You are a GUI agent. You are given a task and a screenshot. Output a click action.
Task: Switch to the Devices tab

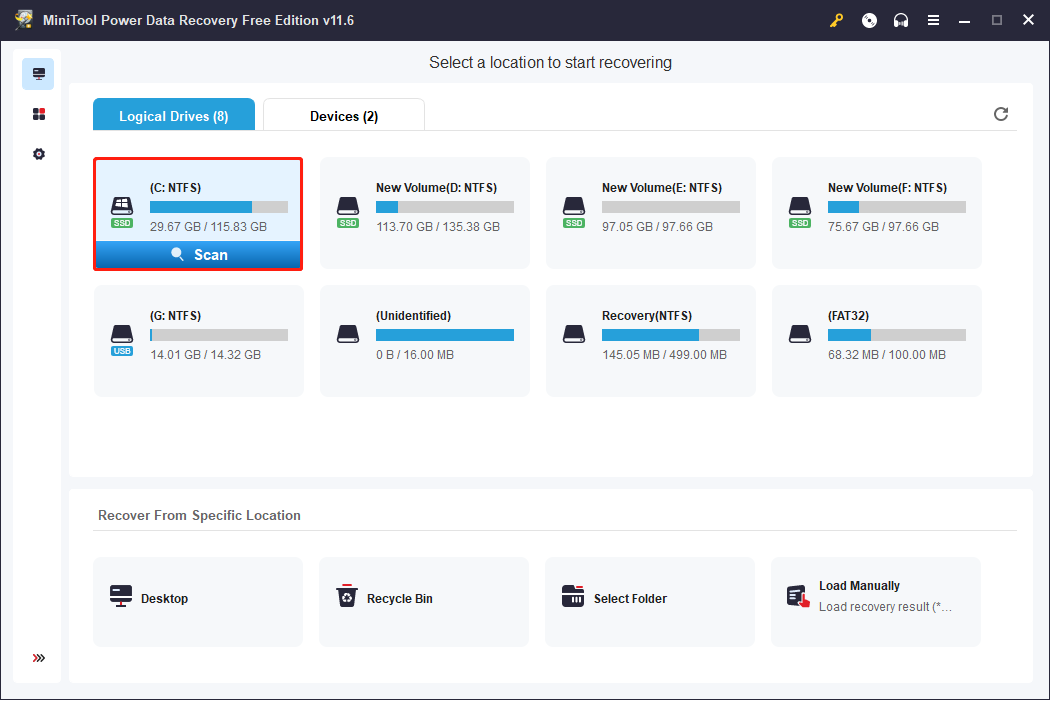tap(343, 116)
